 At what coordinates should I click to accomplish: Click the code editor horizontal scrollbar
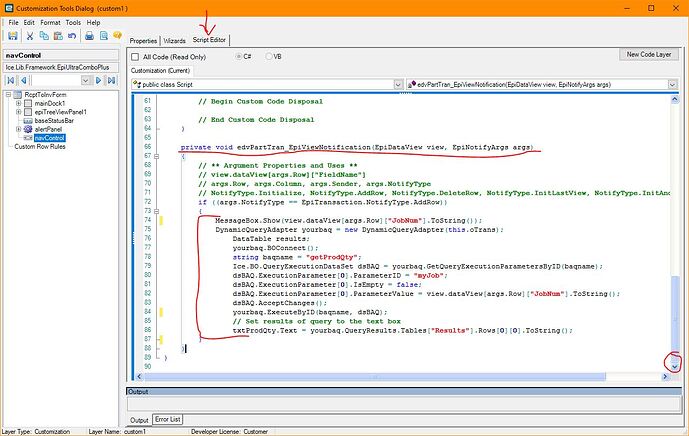(400, 375)
